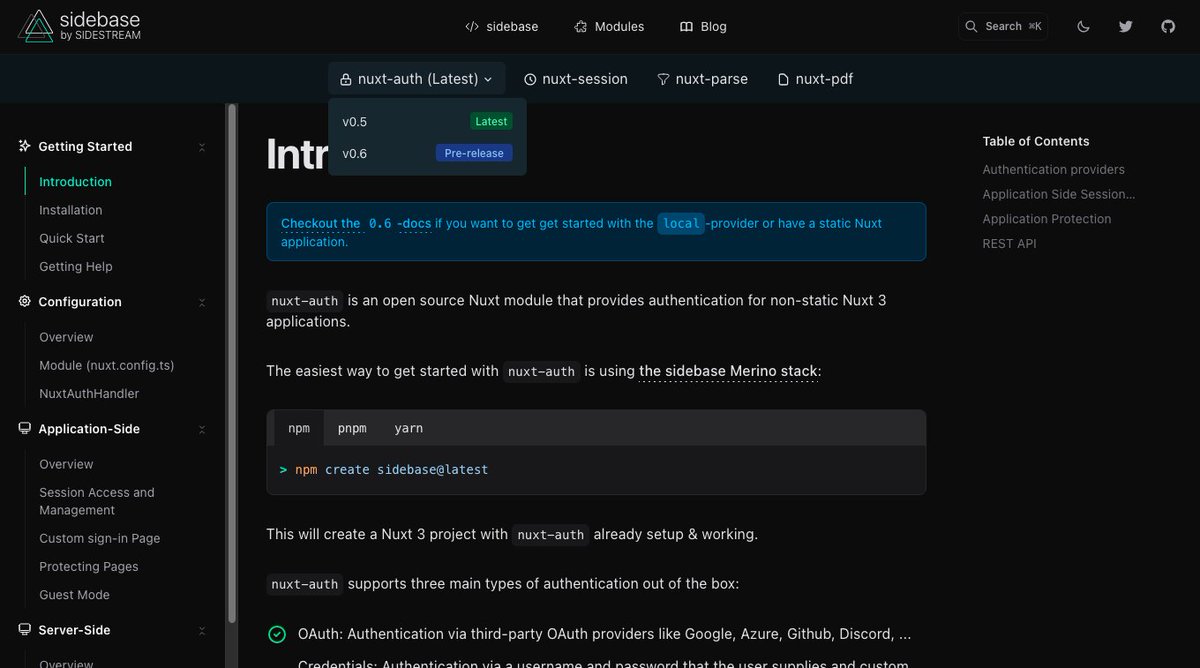Follow the sidebase Merino stack link
Viewport: 1200px width, 668px height.
click(729, 371)
